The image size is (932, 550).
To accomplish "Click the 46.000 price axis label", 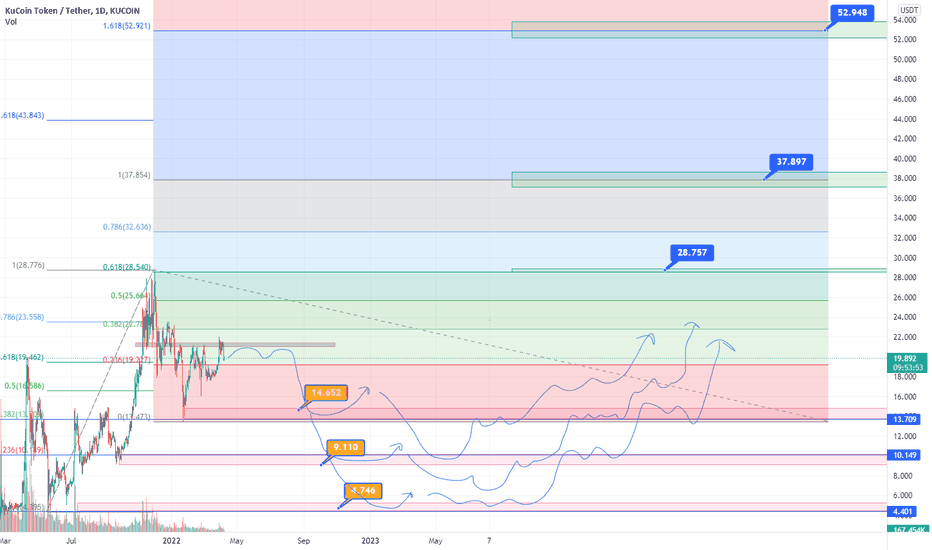I will (904, 99).
